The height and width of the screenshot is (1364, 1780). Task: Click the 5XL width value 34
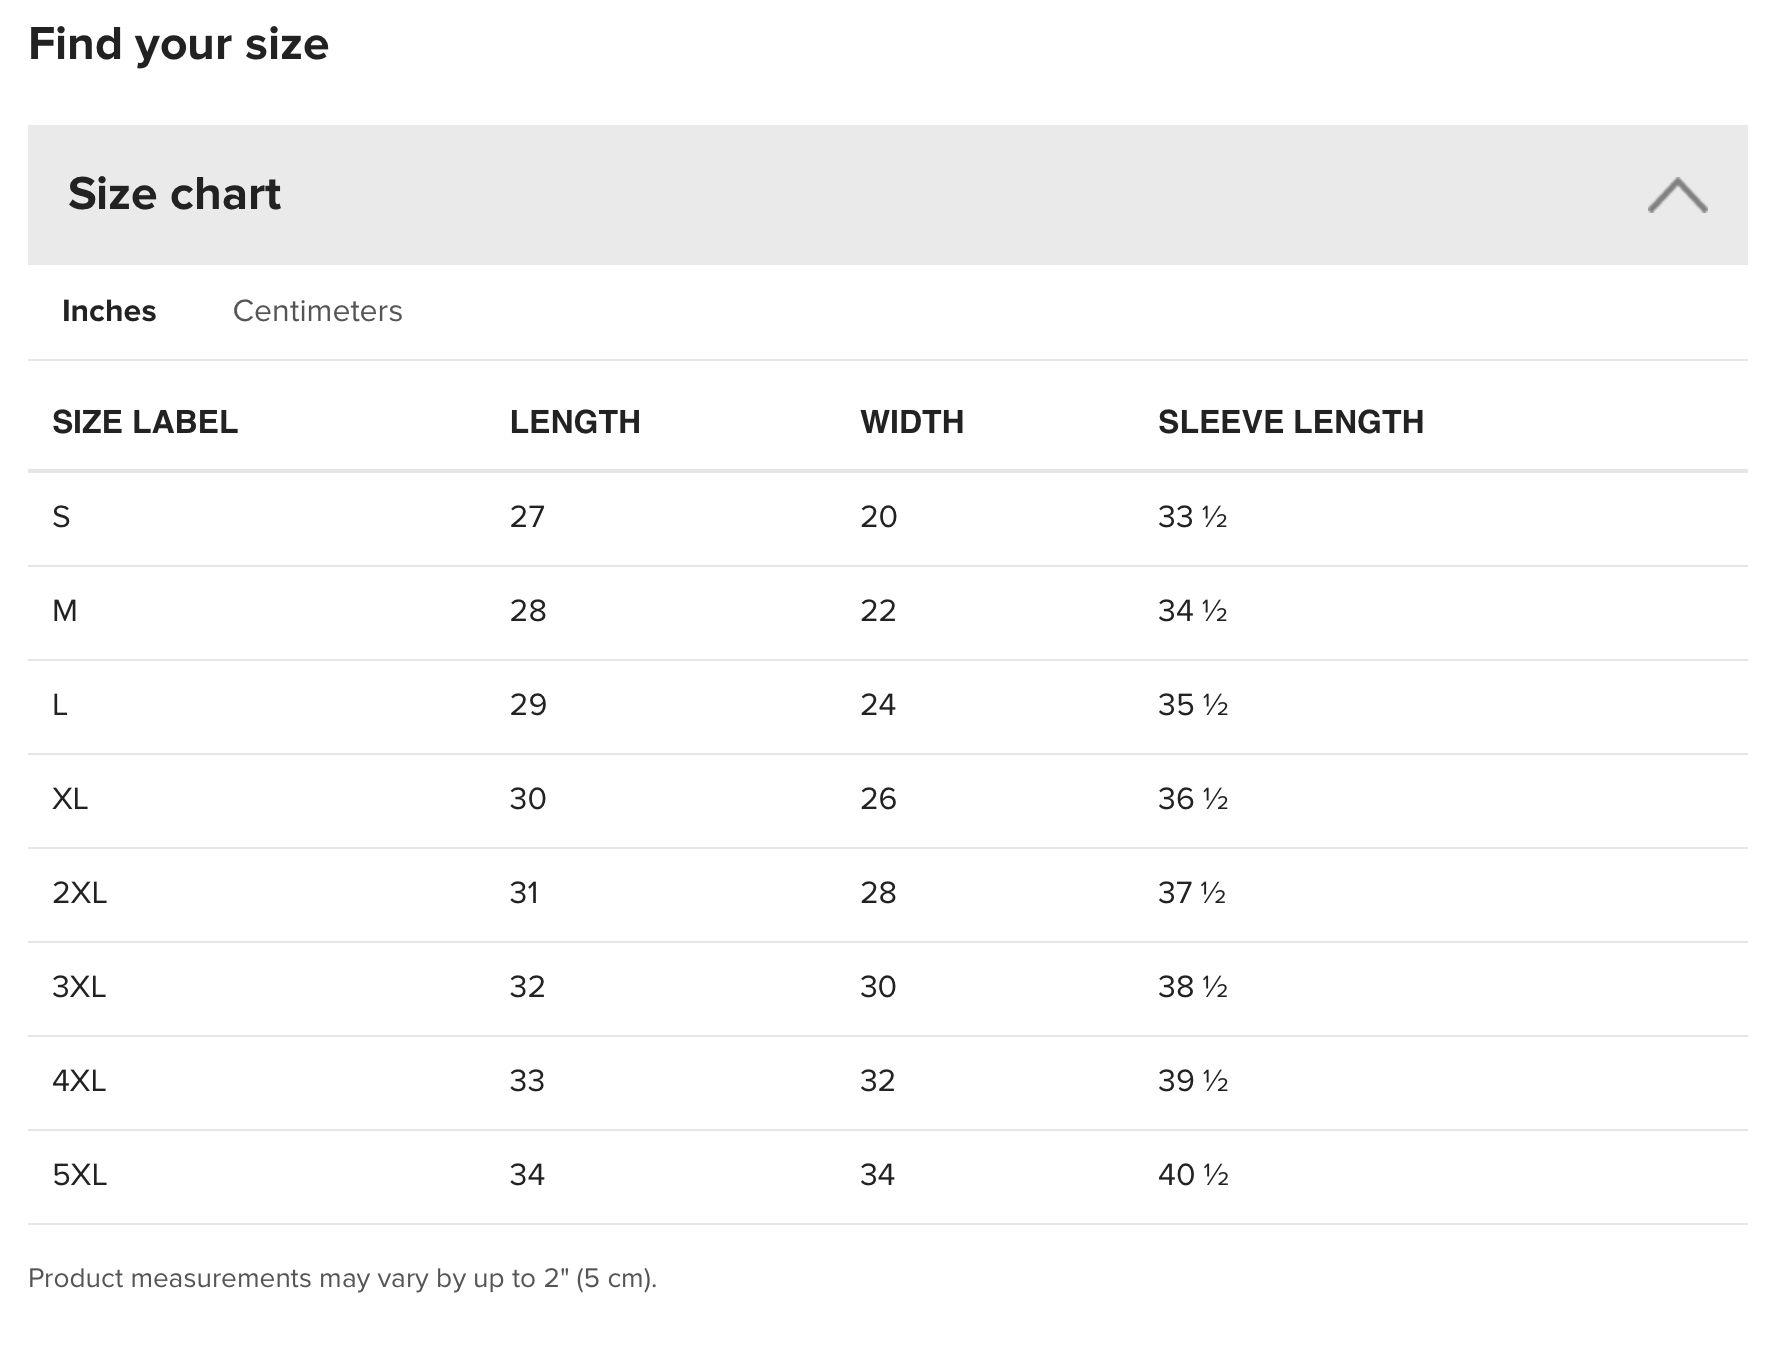(x=877, y=1175)
